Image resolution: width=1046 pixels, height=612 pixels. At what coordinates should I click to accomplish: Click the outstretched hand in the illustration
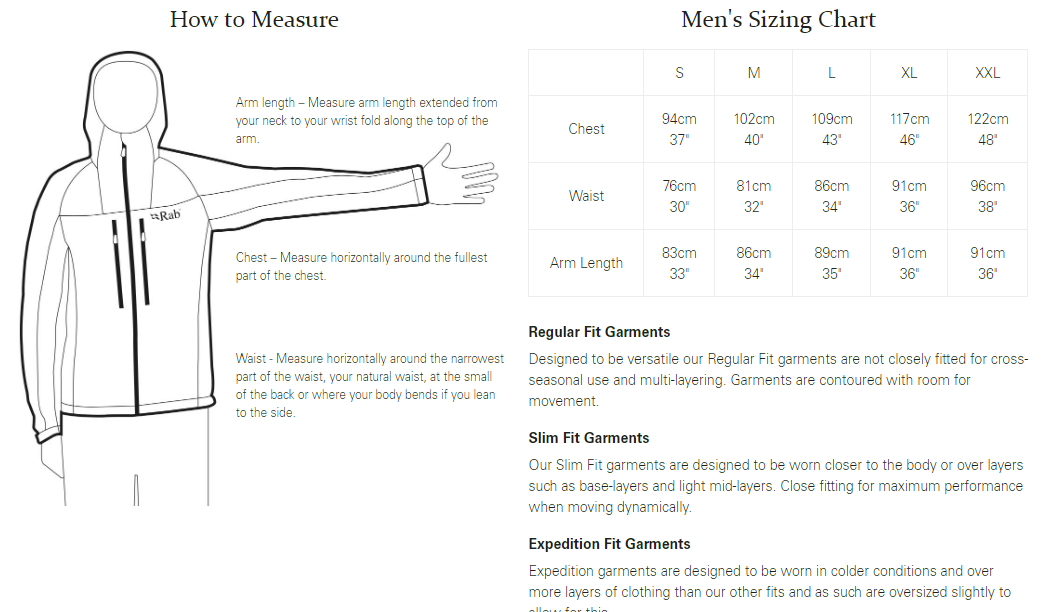(462, 175)
